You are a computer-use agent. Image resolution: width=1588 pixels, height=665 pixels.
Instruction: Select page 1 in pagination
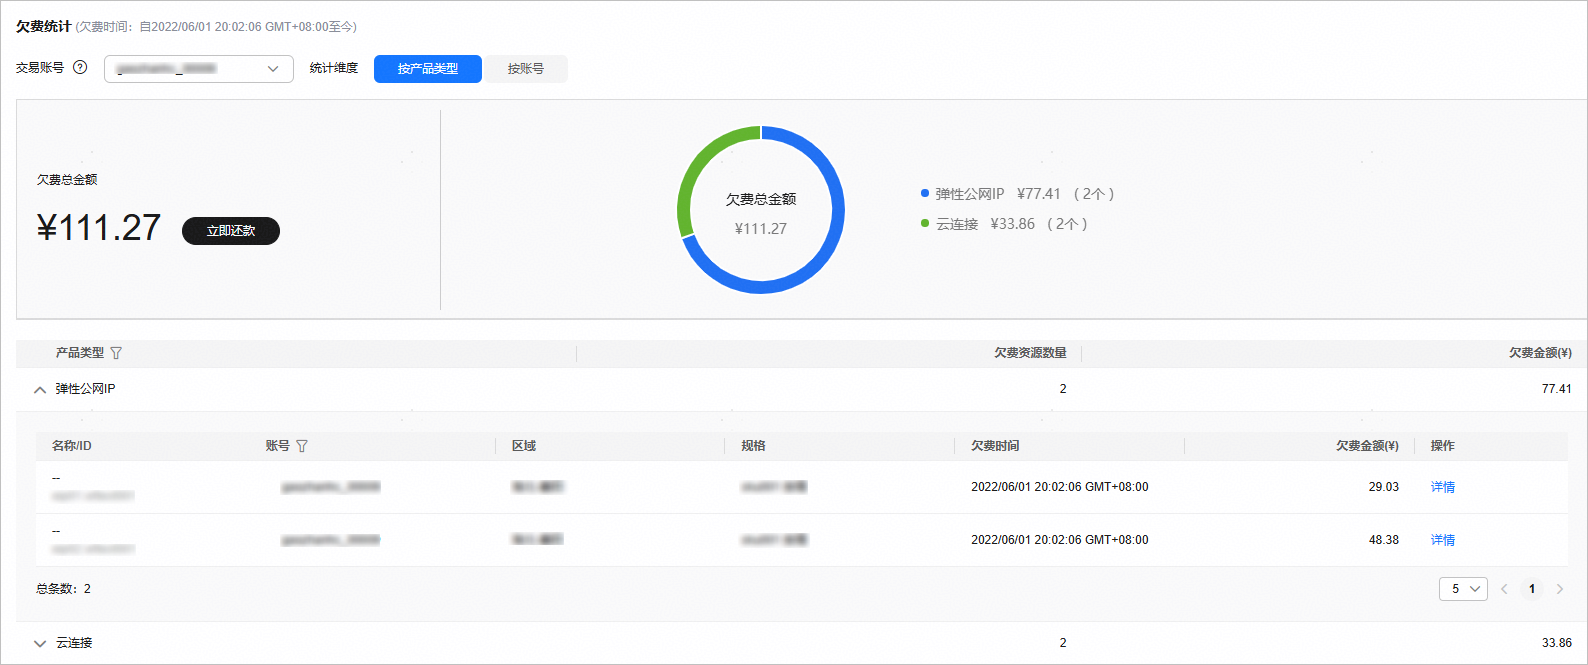(x=1532, y=589)
